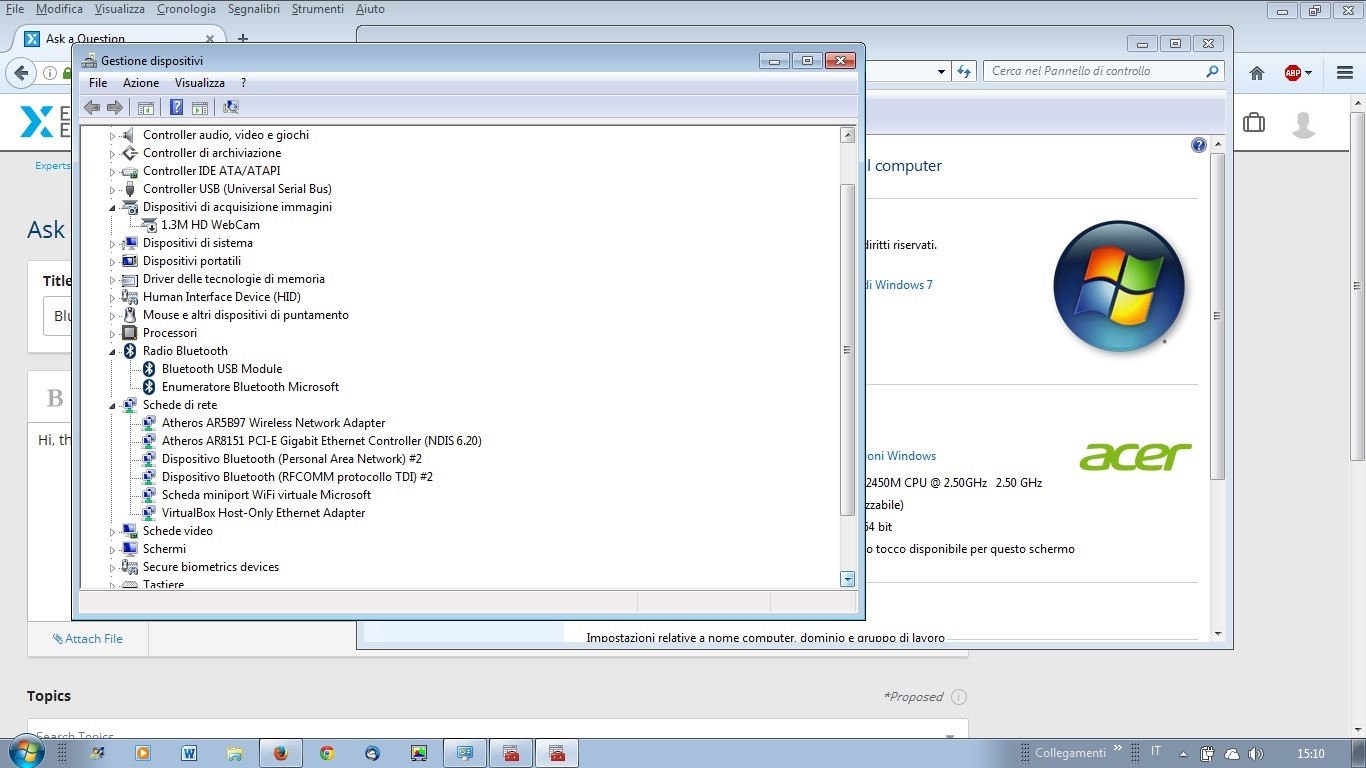Select Dispositivo Bluetooth (RFCOMM protocollo TDI) #2
1366x768 pixels.
(x=297, y=477)
